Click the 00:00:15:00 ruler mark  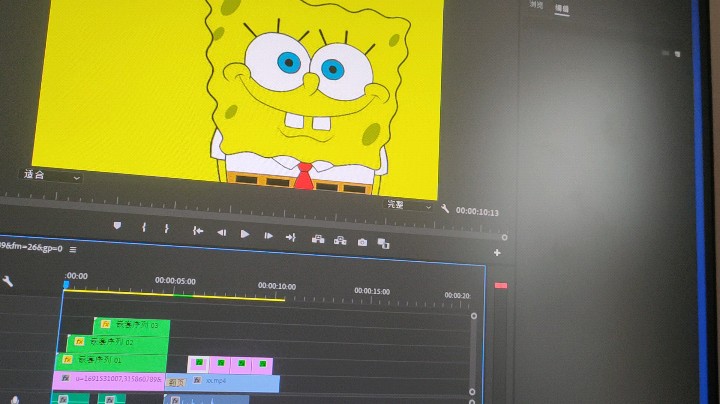(x=372, y=291)
